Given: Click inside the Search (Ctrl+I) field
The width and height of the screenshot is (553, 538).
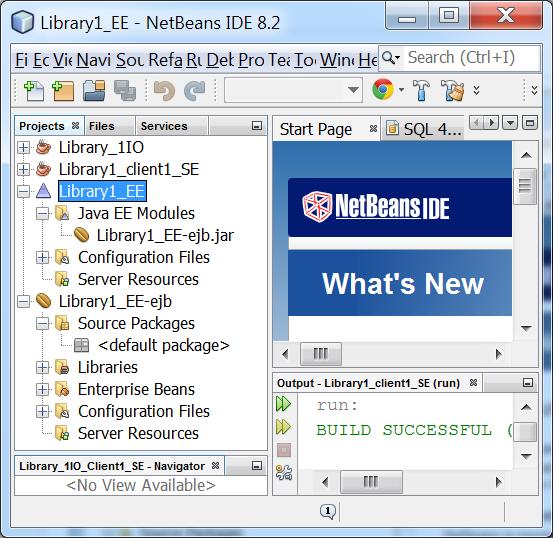Looking at the screenshot, I should [471, 58].
